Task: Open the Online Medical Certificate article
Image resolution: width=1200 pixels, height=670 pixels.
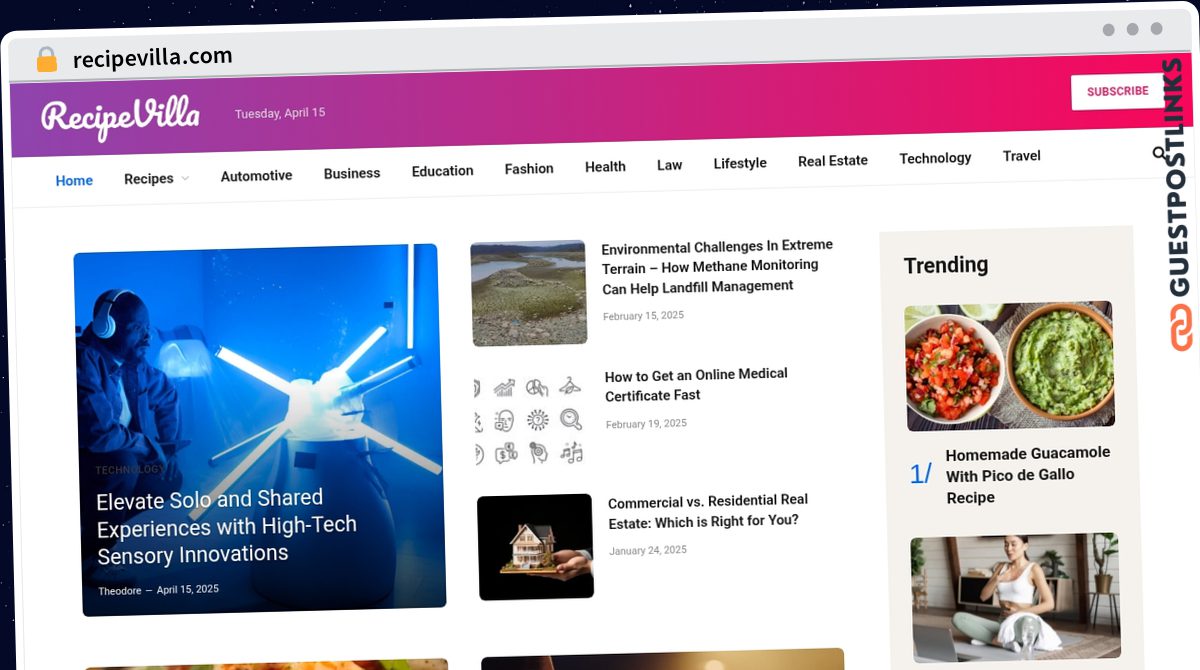Action: 696,385
